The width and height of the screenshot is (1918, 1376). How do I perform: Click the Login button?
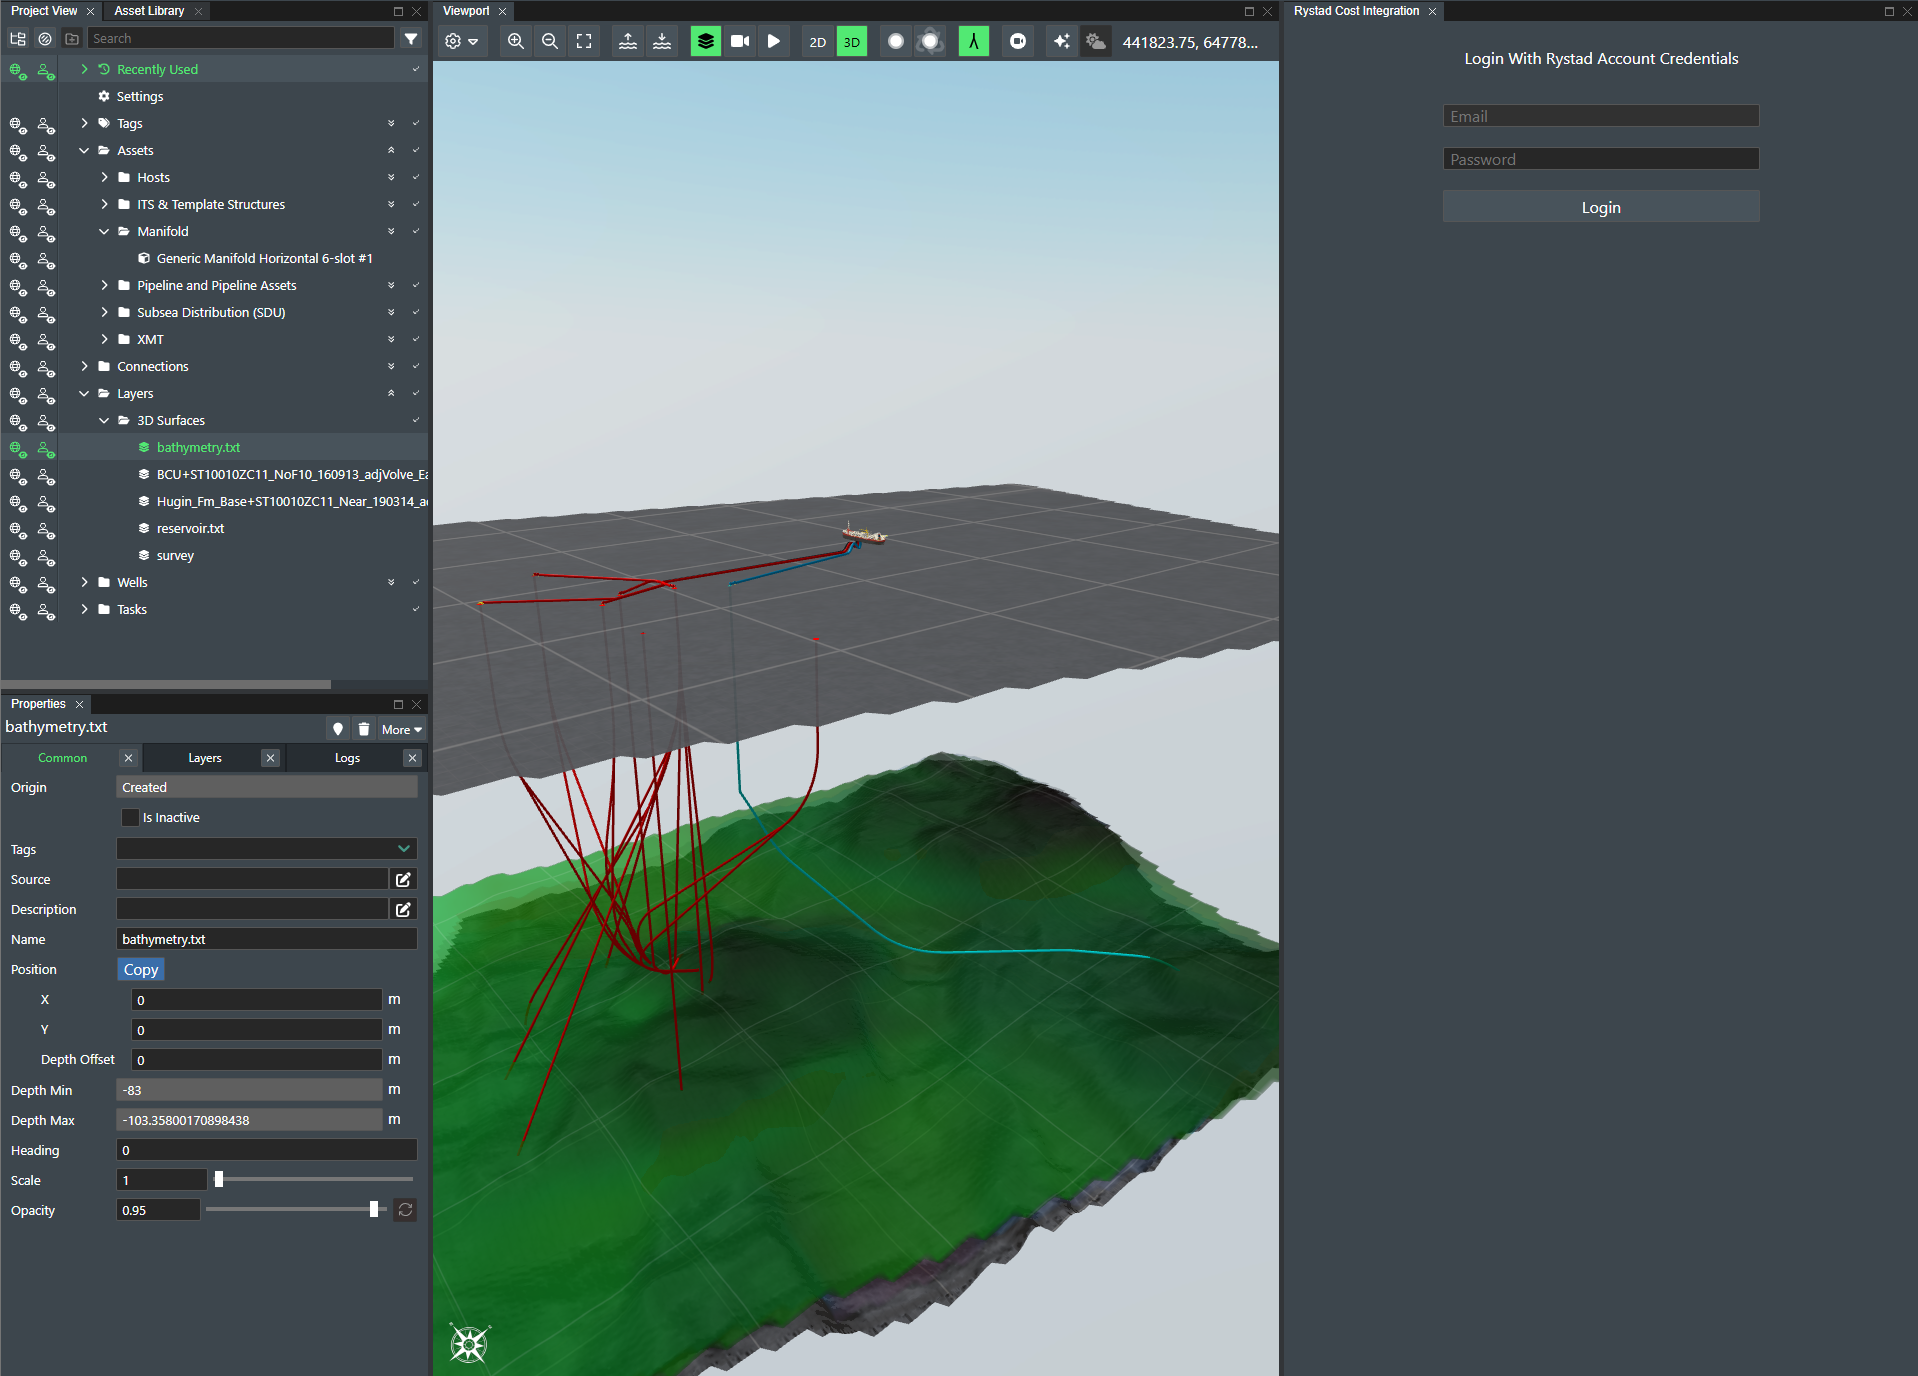tap(1600, 207)
